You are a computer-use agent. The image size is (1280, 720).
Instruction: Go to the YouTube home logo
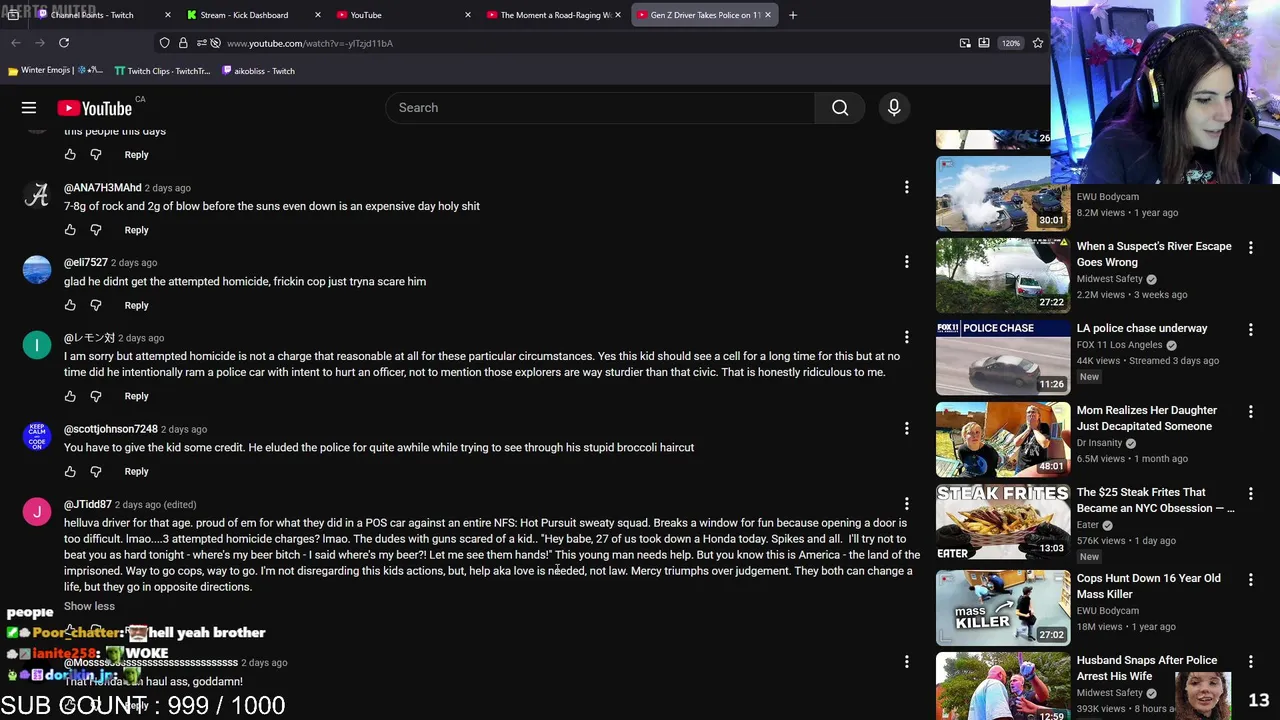(94, 108)
